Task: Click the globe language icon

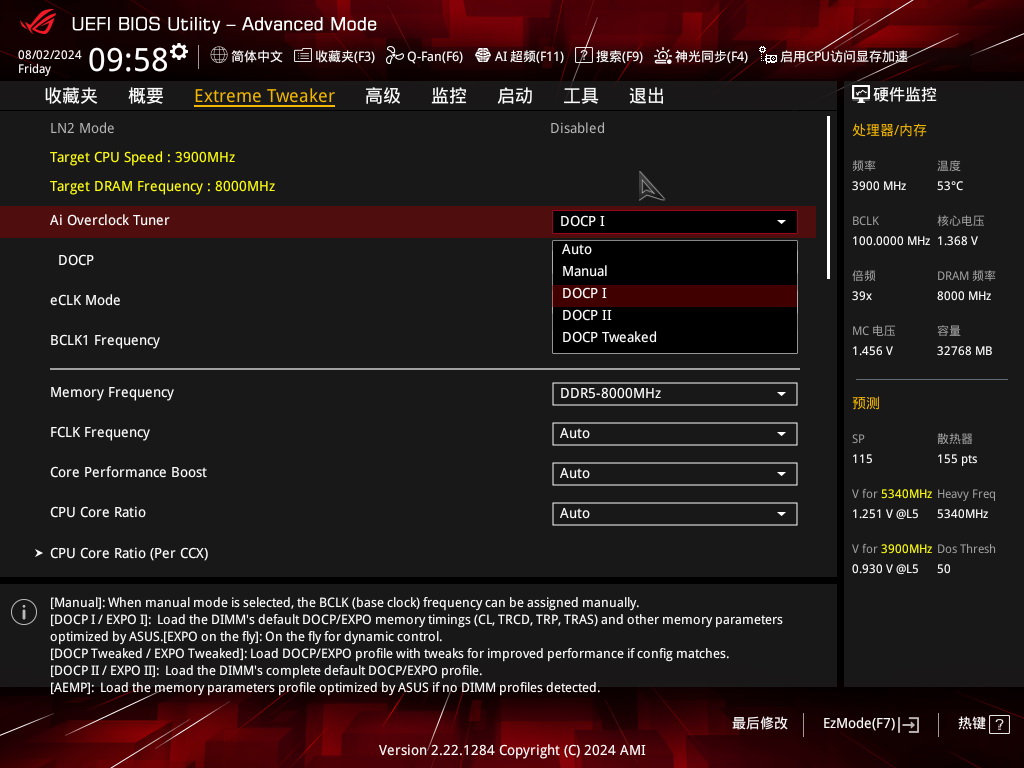Action: coord(219,56)
